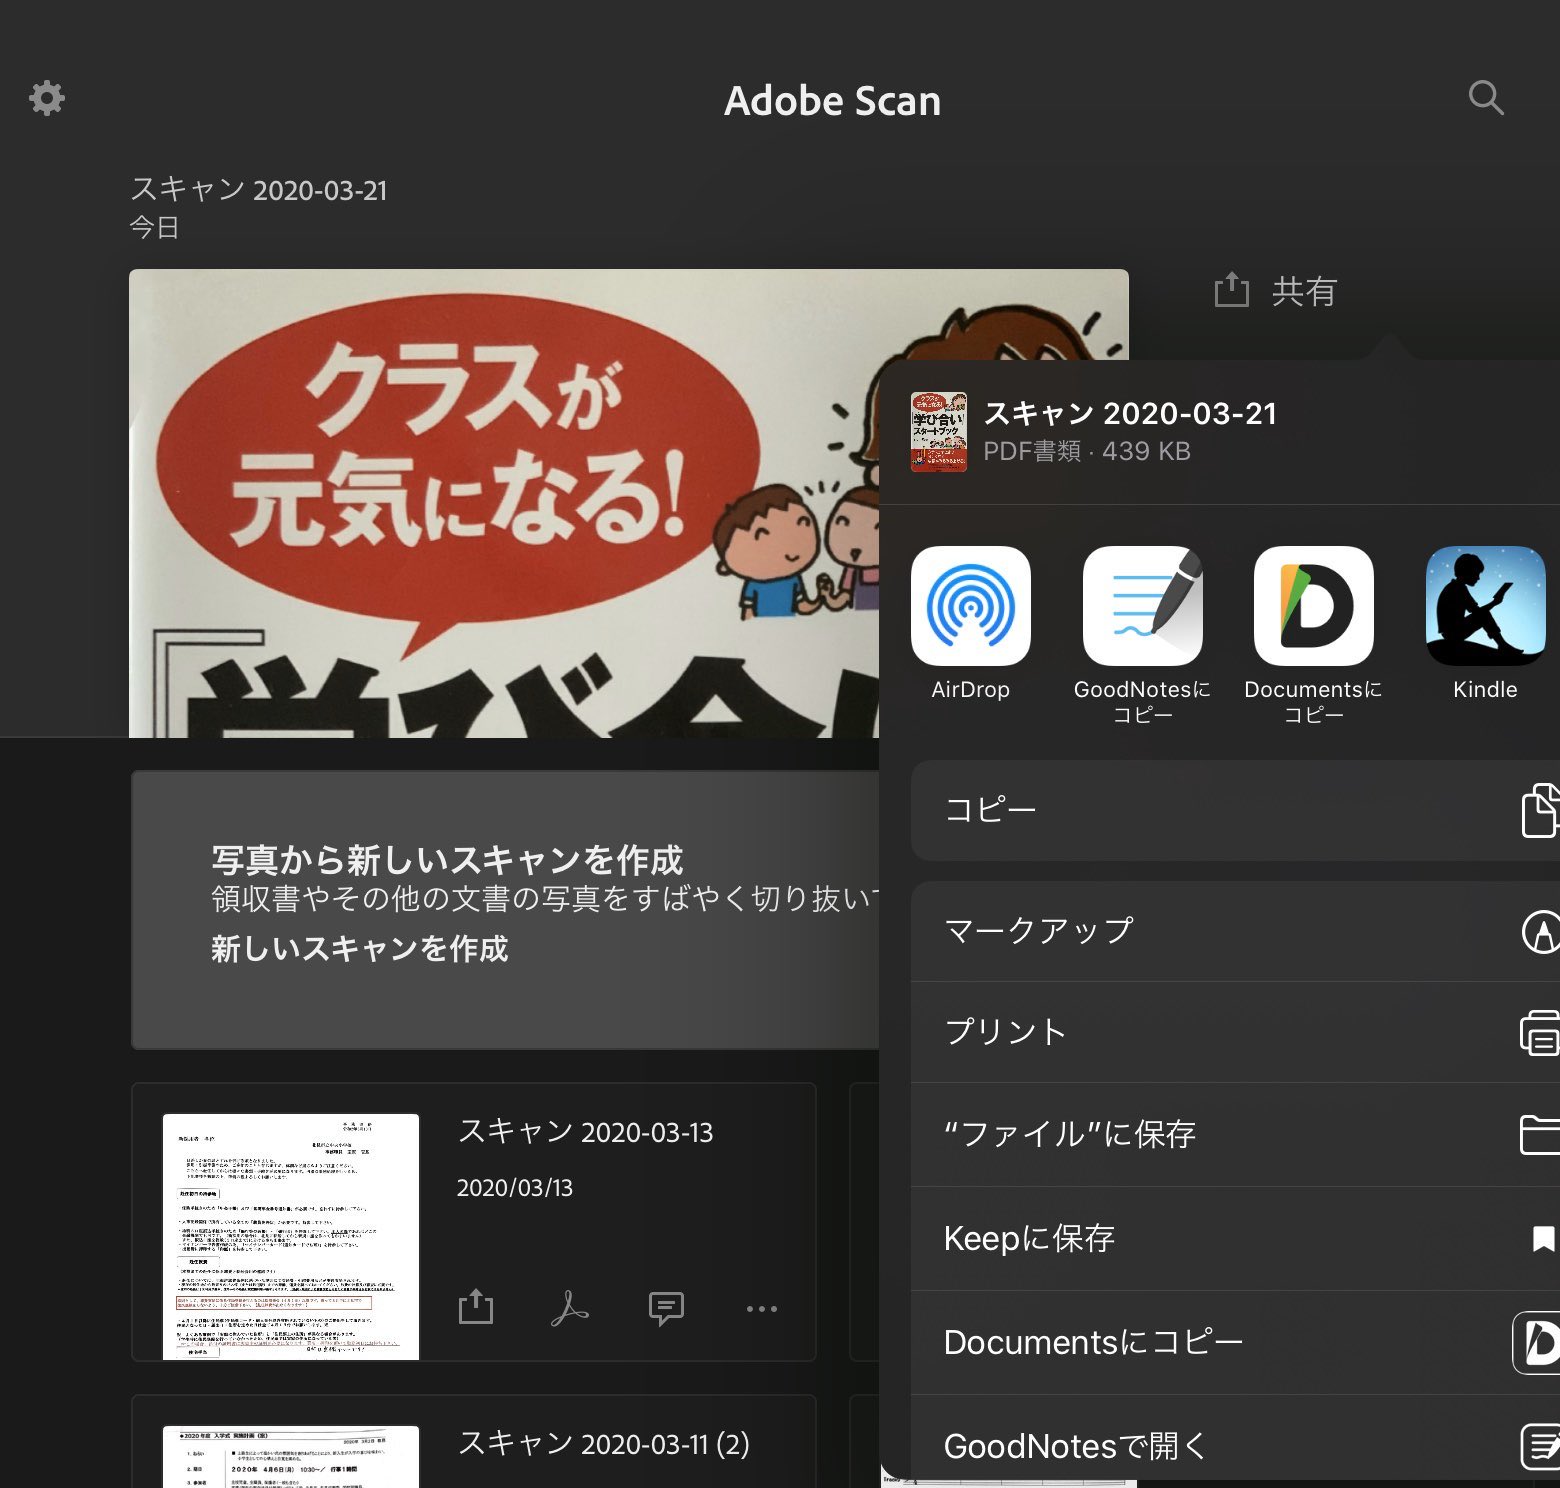This screenshot has width=1560, height=1488.
Task: Tap the folder icon for Files
Action: (x=1540, y=1135)
